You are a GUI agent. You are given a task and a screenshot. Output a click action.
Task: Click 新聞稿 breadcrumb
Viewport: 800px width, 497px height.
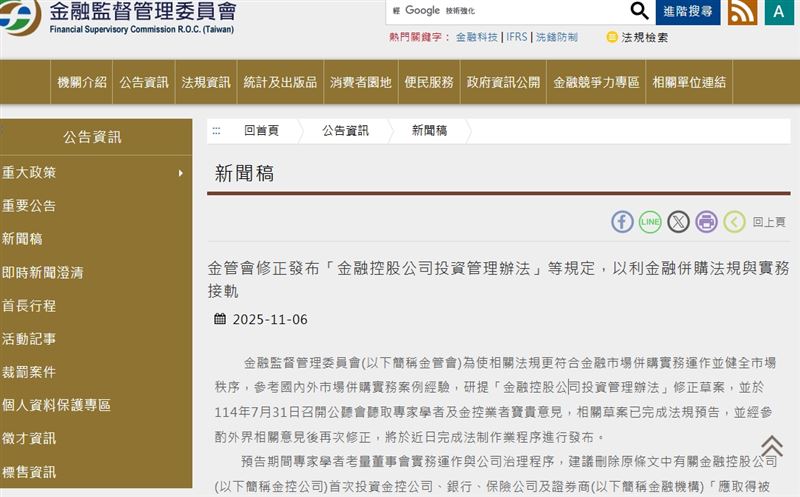pos(429,131)
